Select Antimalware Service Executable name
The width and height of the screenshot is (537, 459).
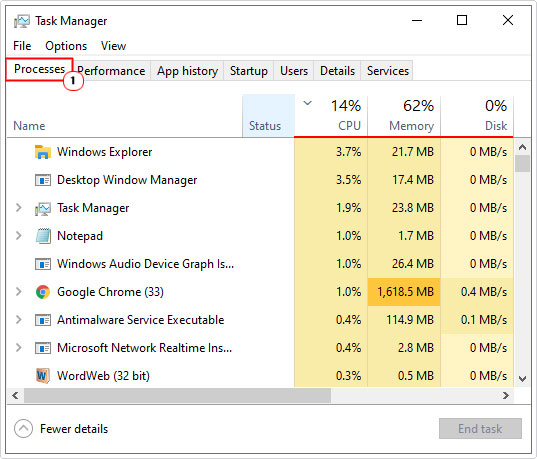click(140, 320)
